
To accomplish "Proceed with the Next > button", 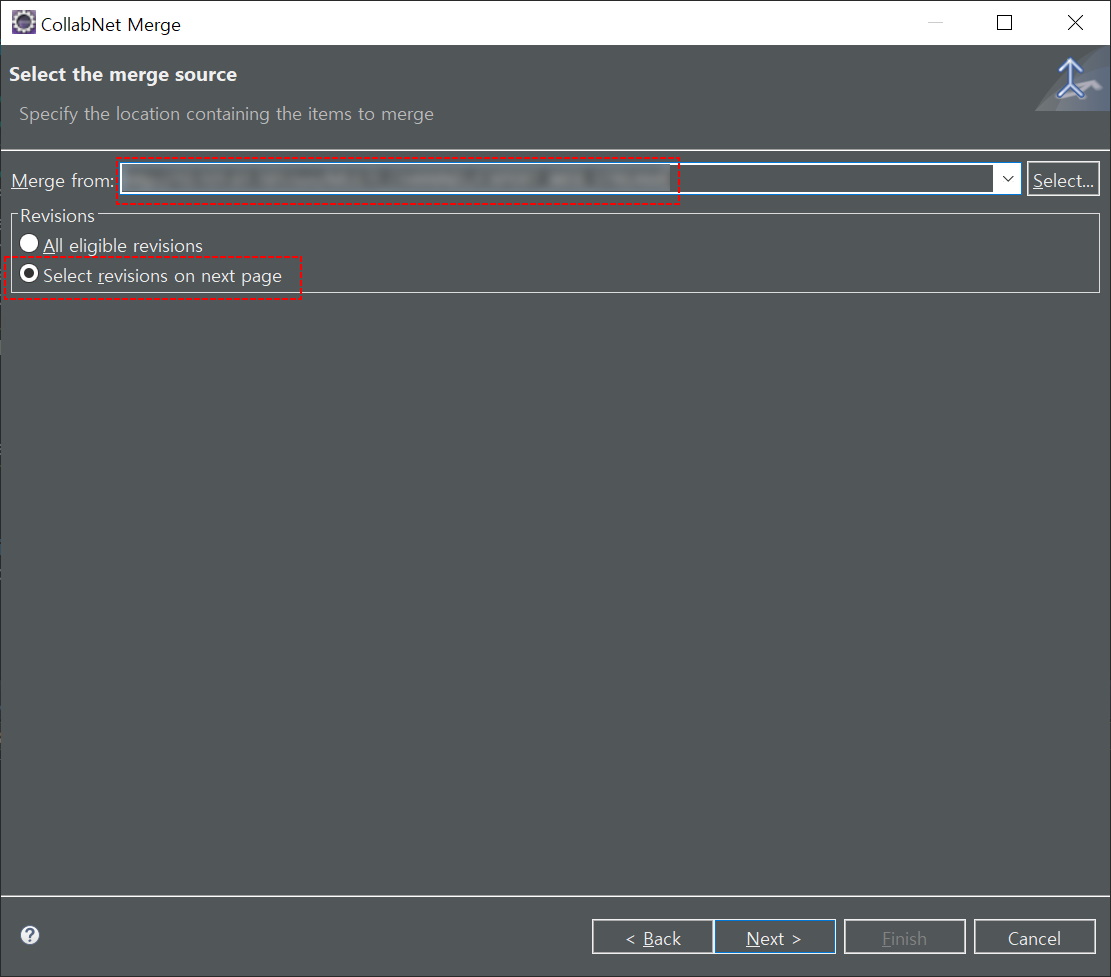I will tap(774, 937).
